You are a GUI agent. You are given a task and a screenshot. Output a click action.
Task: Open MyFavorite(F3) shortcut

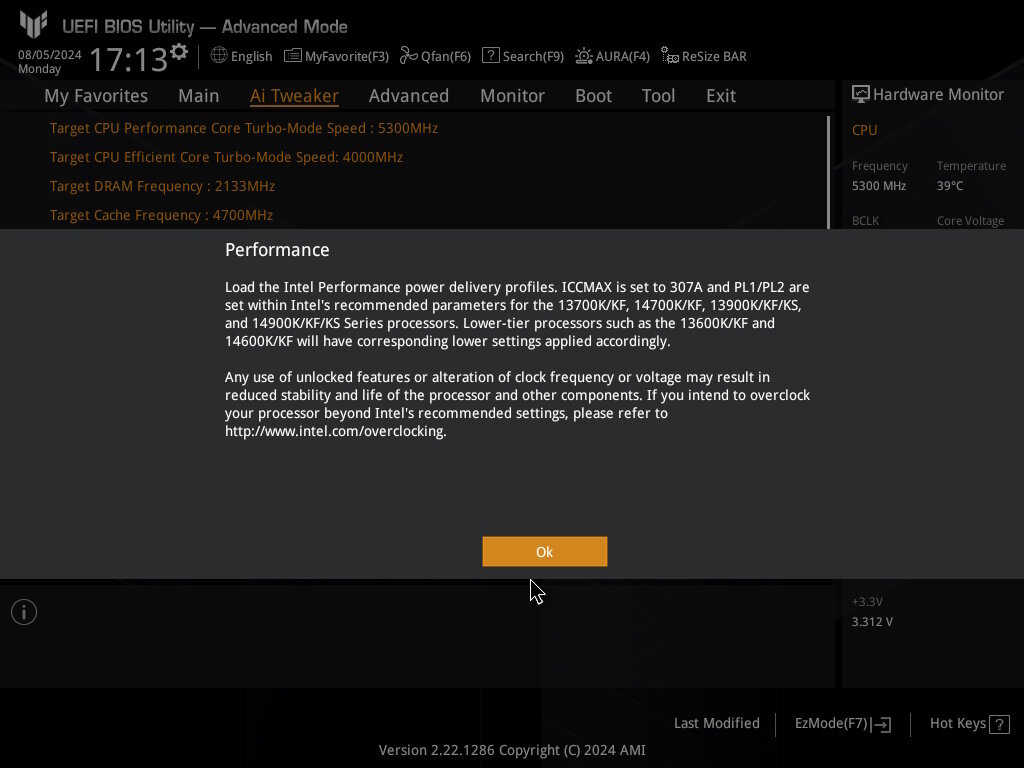click(x=347, y=57)
